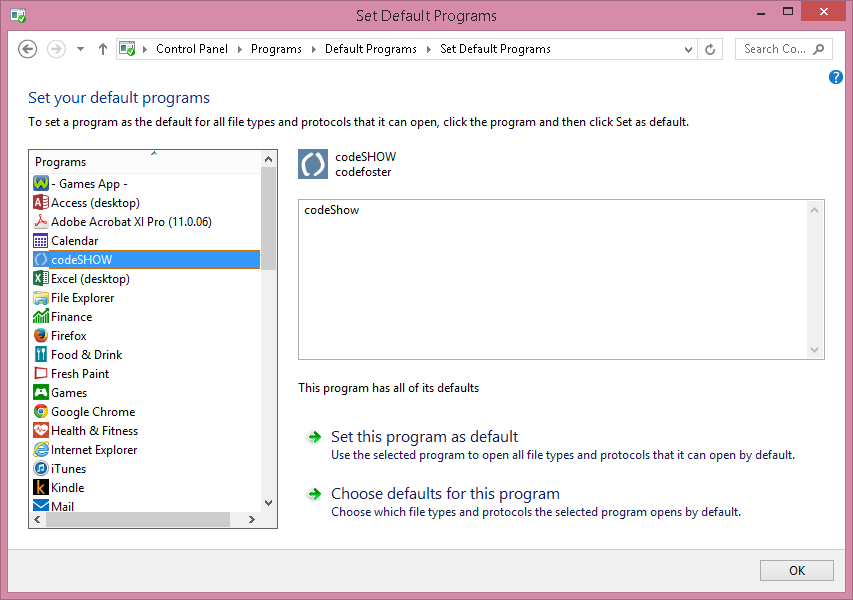Click the codeSHOW icon in the list
The width and height of the screenshot is (853, 600).
pos(41,259)
